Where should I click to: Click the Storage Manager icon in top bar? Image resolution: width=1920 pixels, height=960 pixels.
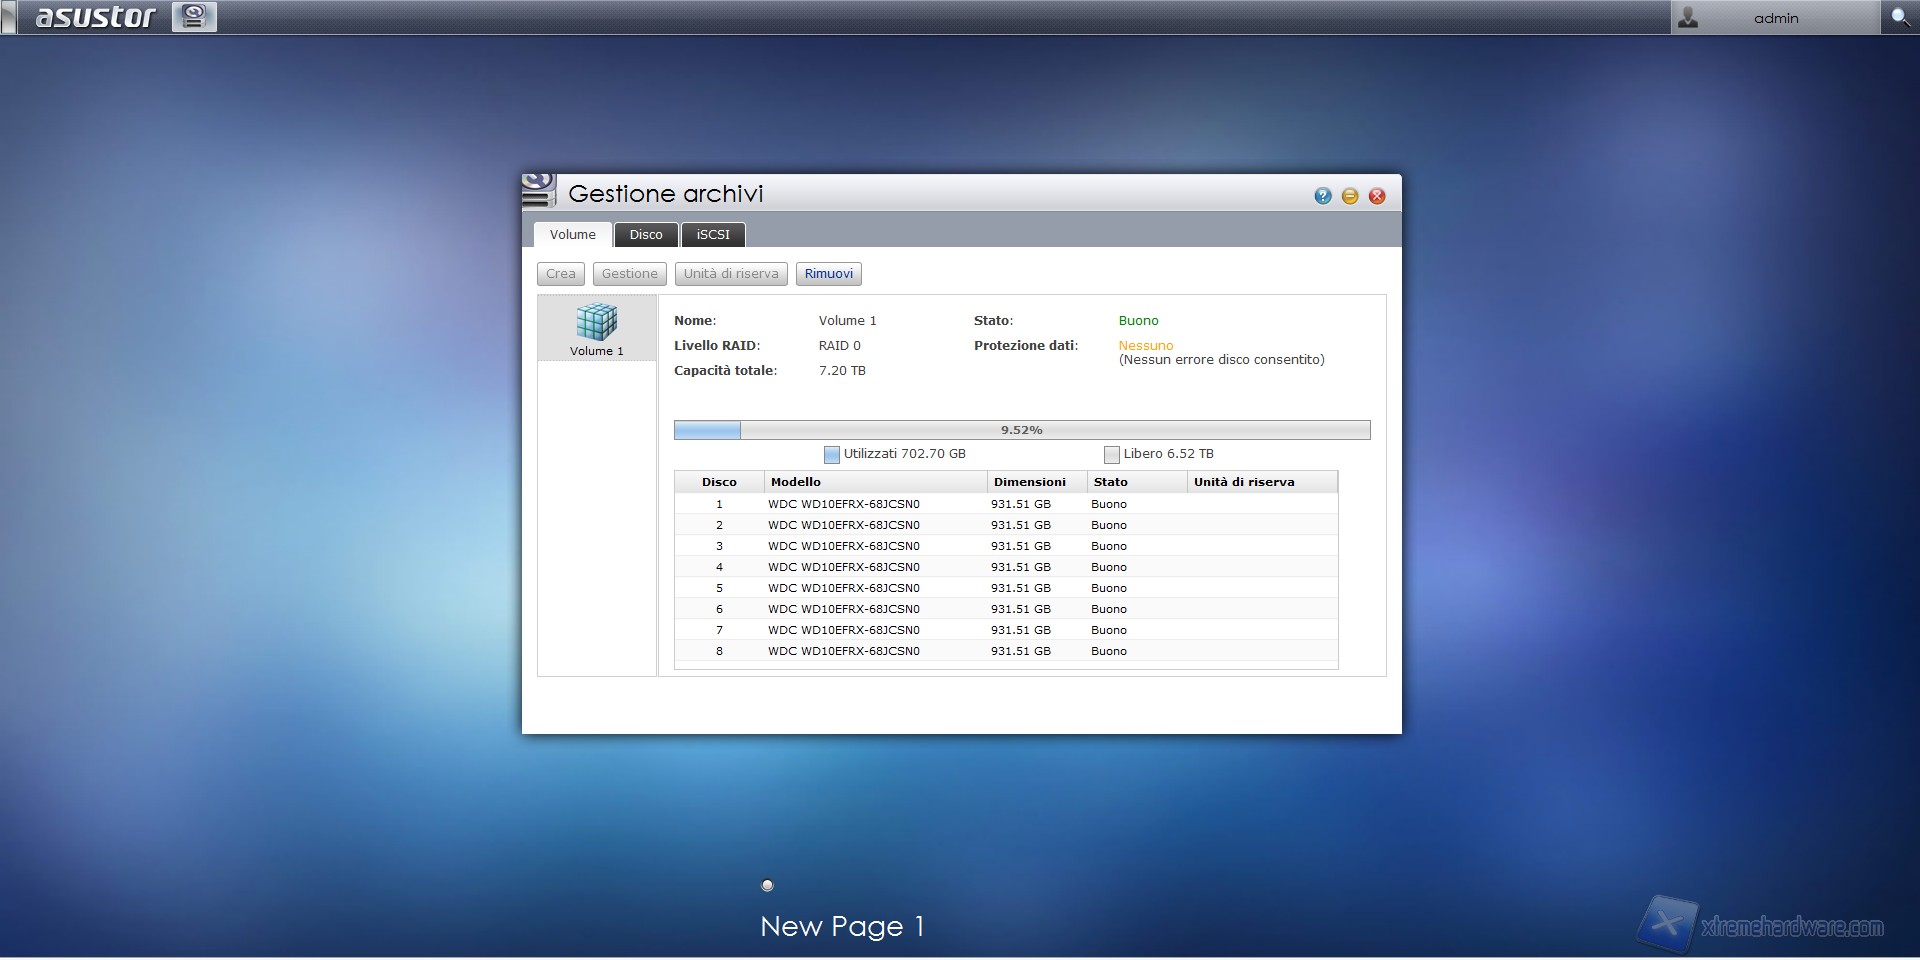(x=194, y=17)
